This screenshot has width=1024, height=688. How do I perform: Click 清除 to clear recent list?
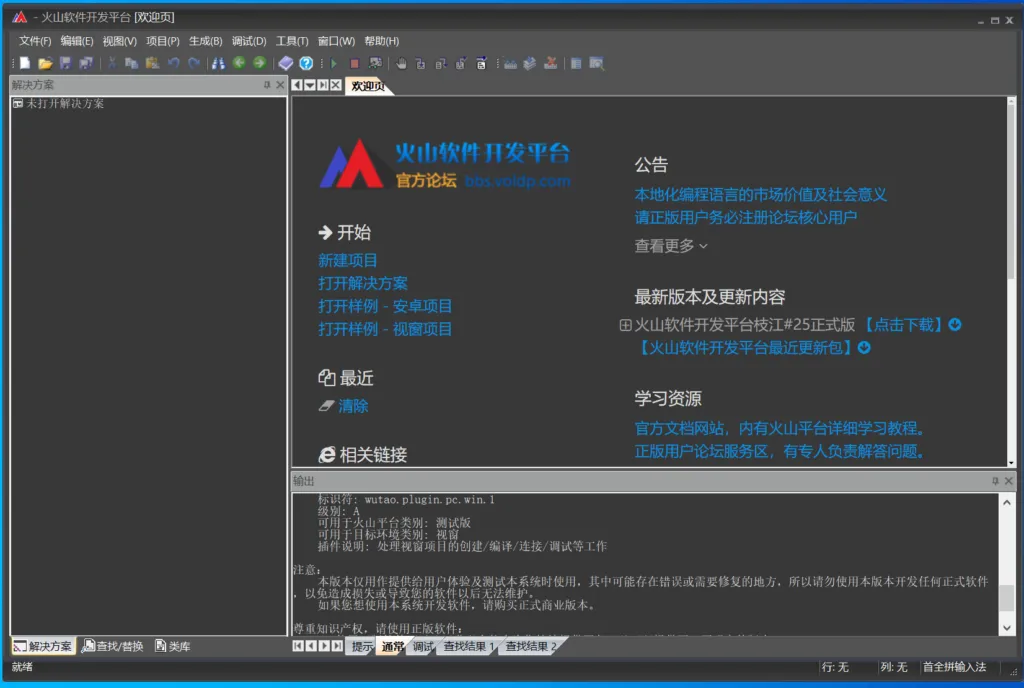click(x=353, y=406)
